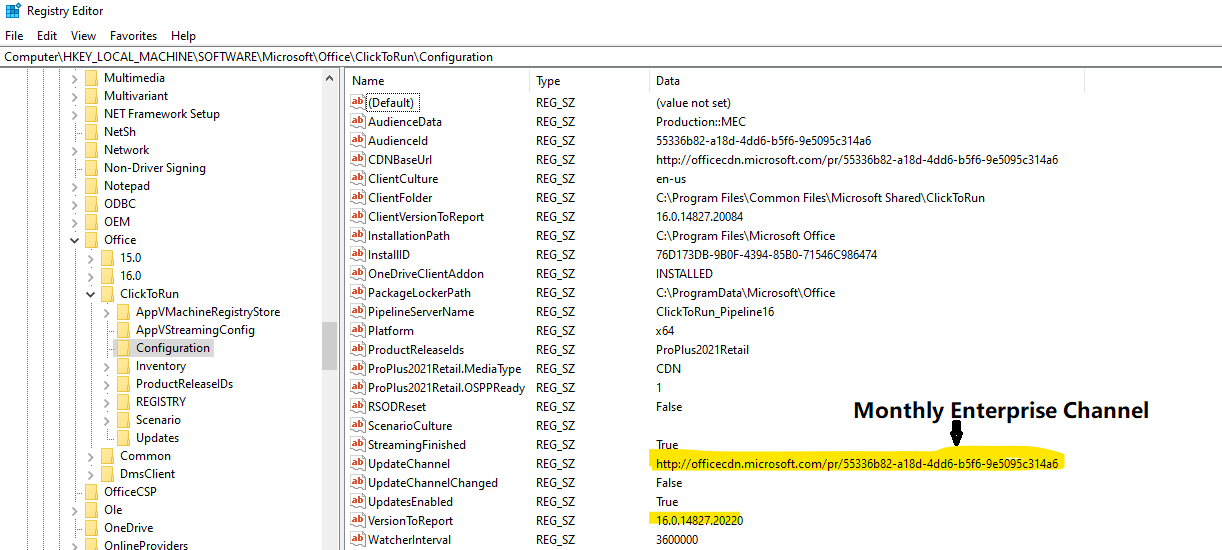Open the File menu
This screenshot has height=550, width=1222.
14,35
